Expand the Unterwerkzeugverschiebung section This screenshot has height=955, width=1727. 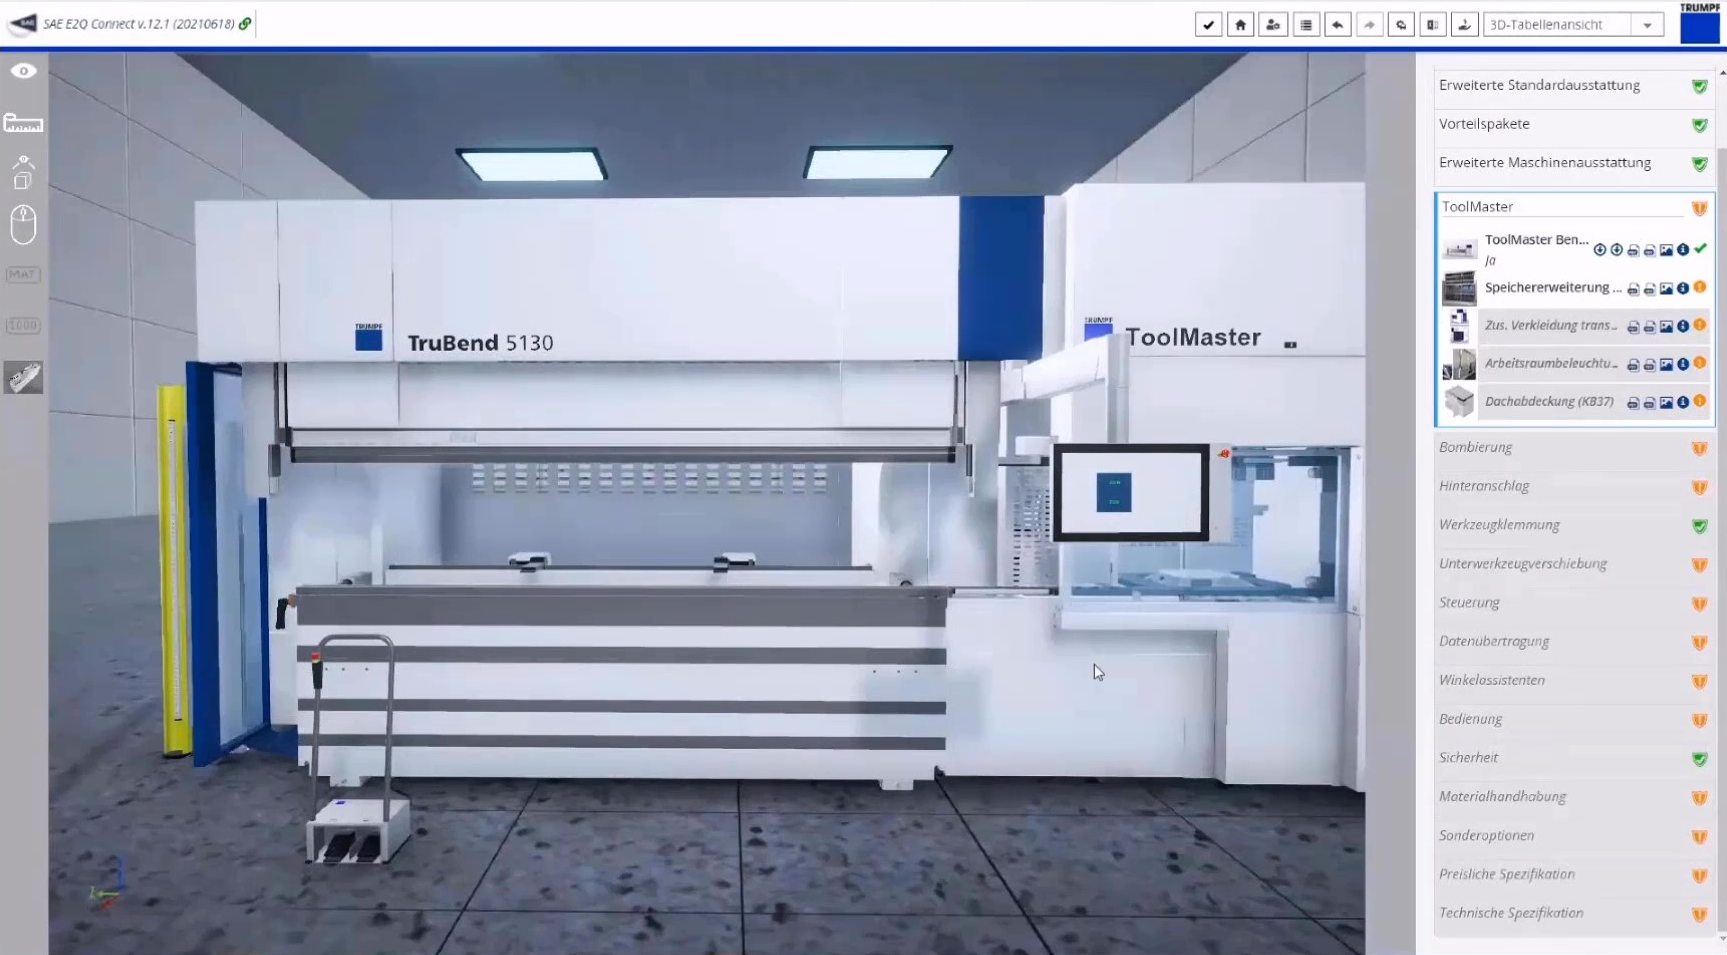pos(1574,565)
